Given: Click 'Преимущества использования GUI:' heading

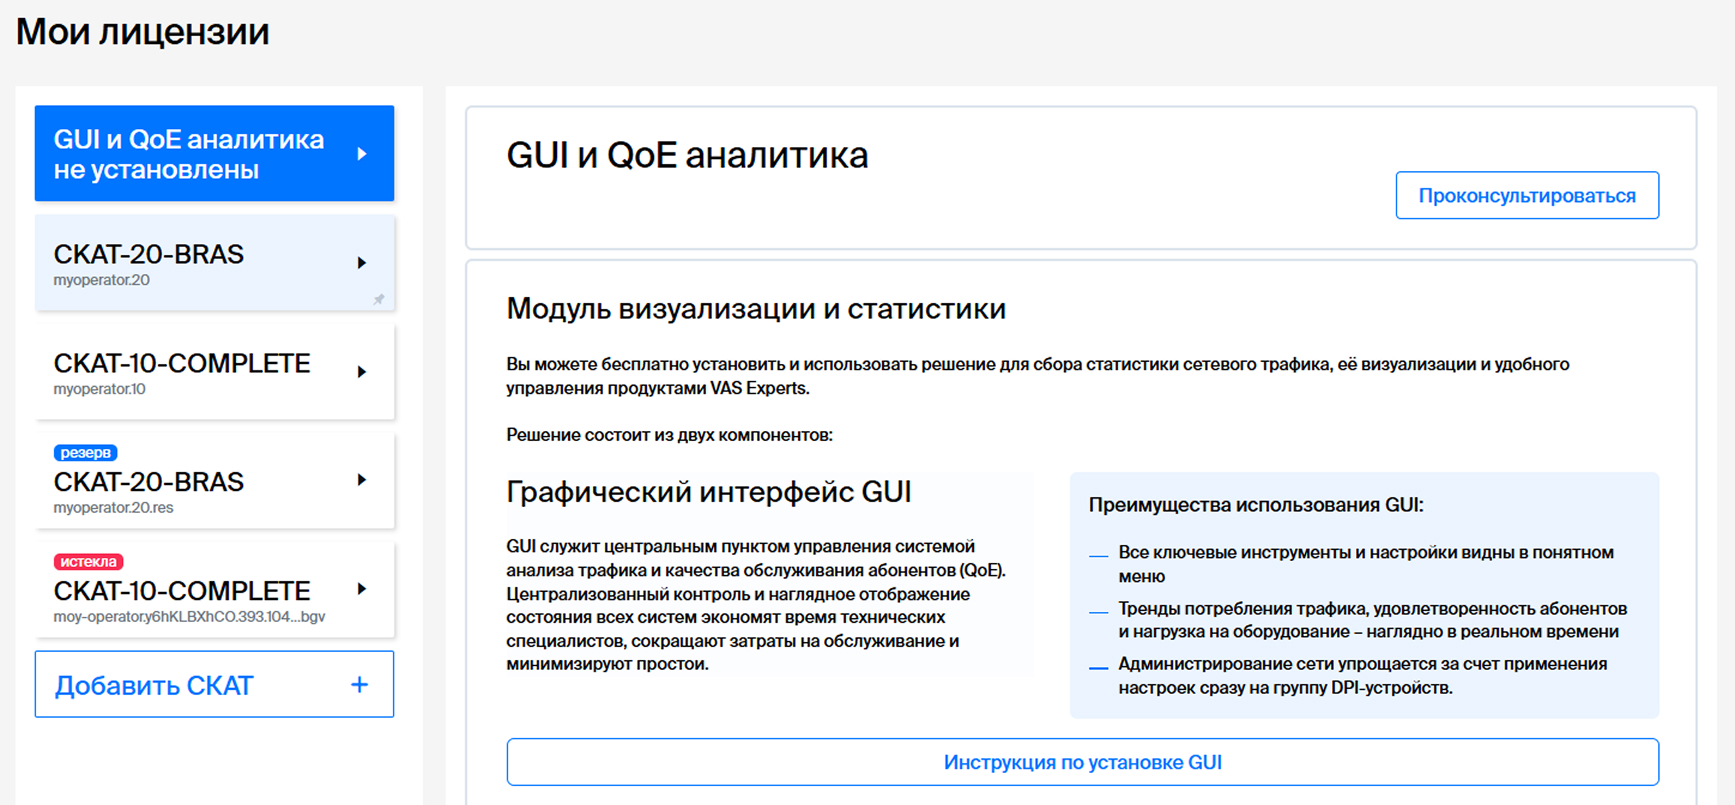Looking at the screenshot, I should click(1256, 505).
